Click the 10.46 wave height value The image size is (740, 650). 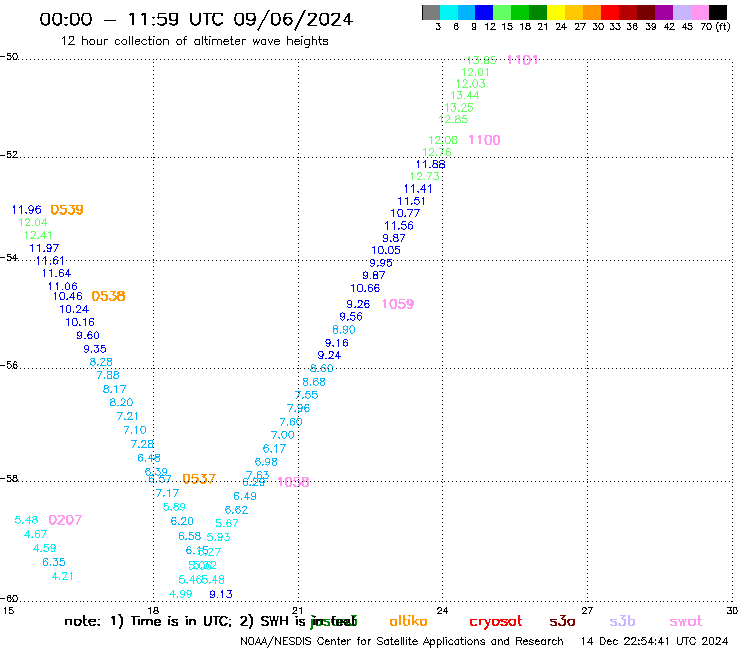[67, 296]
